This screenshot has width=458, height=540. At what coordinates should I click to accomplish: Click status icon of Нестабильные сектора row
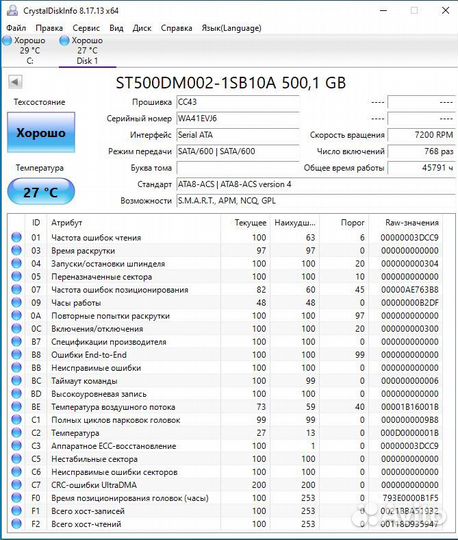[16, 459]
